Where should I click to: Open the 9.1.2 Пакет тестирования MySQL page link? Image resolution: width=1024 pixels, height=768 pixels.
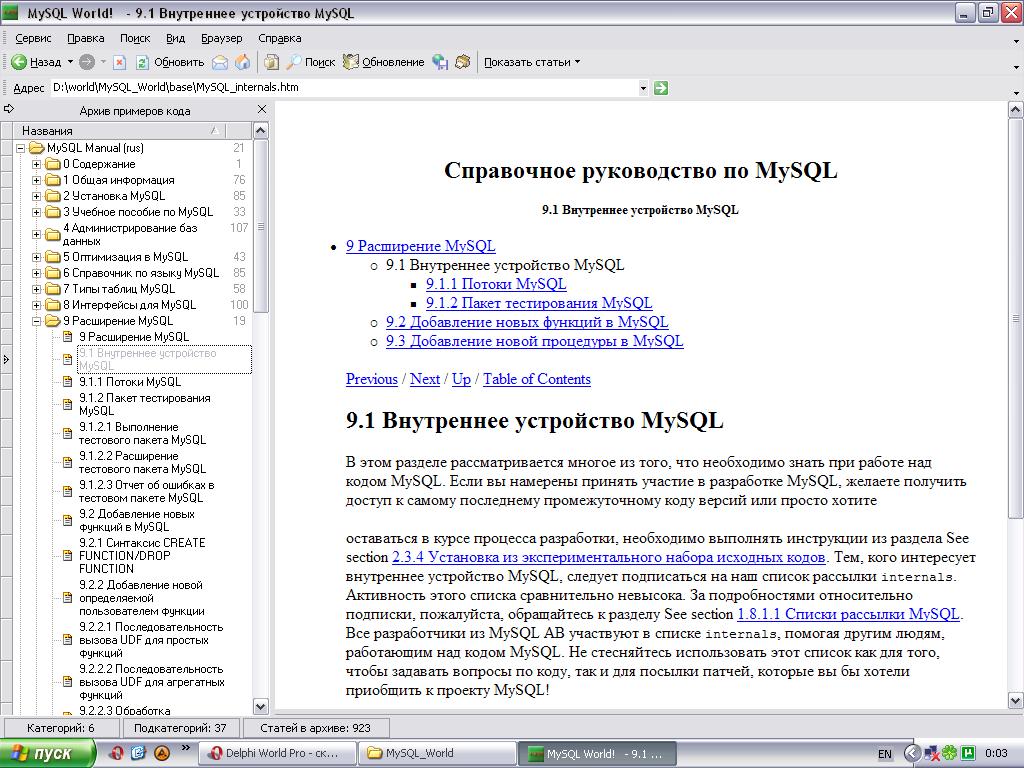[x=539, y=303]
